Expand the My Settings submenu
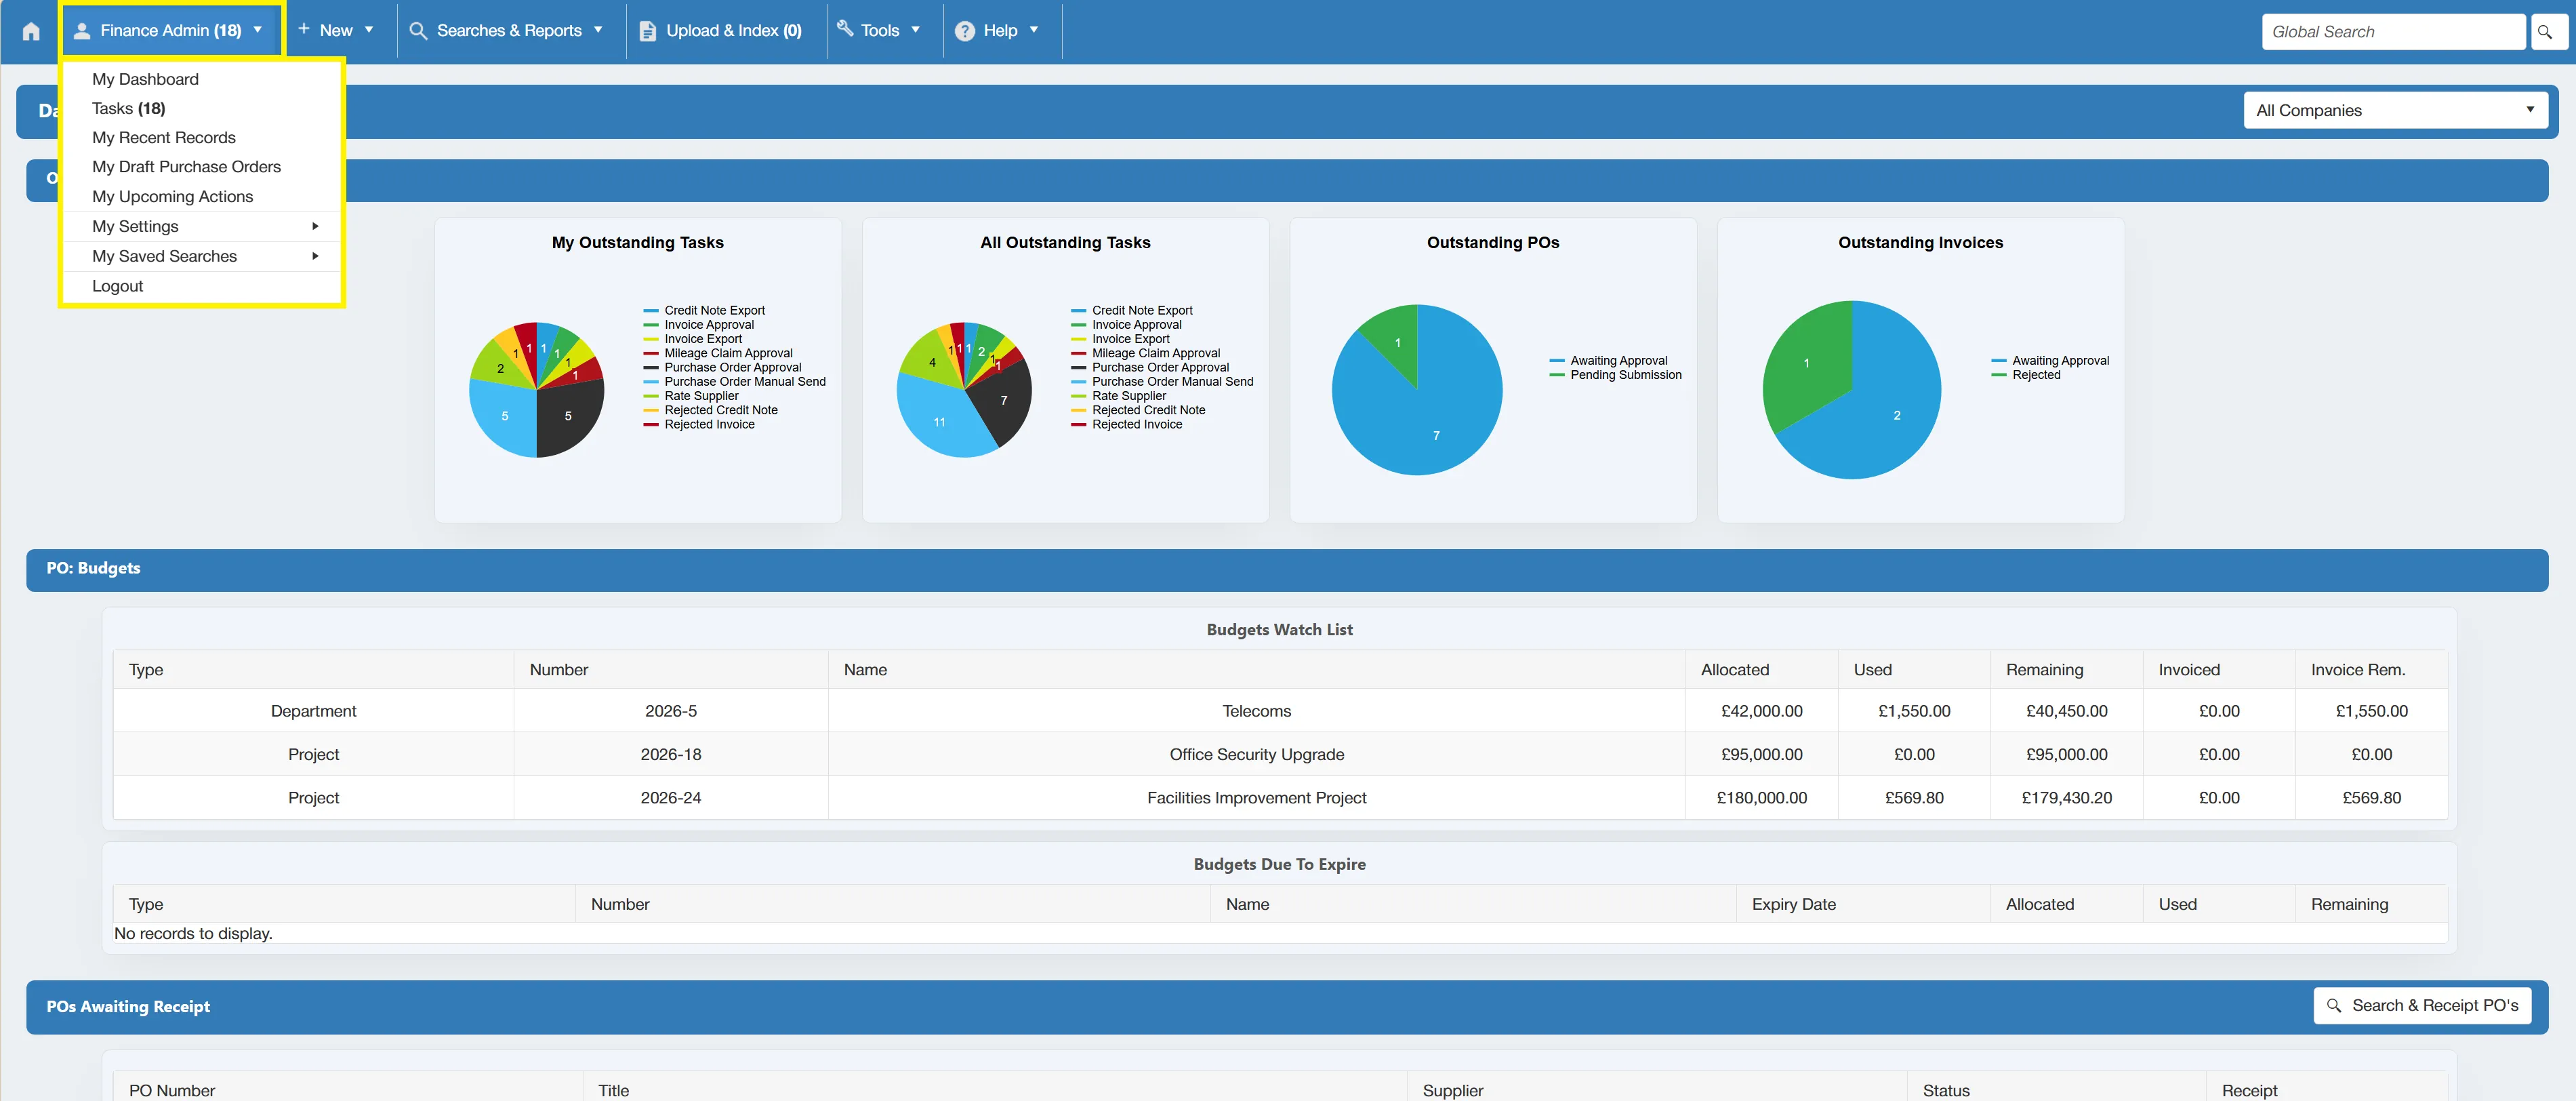The height and width of the screenshot is (1101, 2576). coord(203,226)
